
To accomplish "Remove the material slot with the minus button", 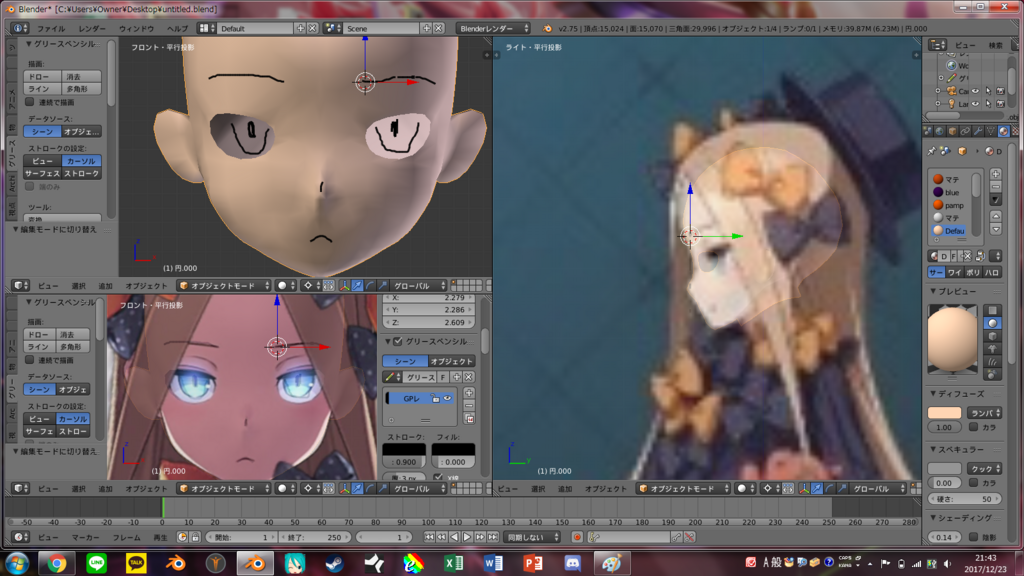I will [x=995, y=187].
